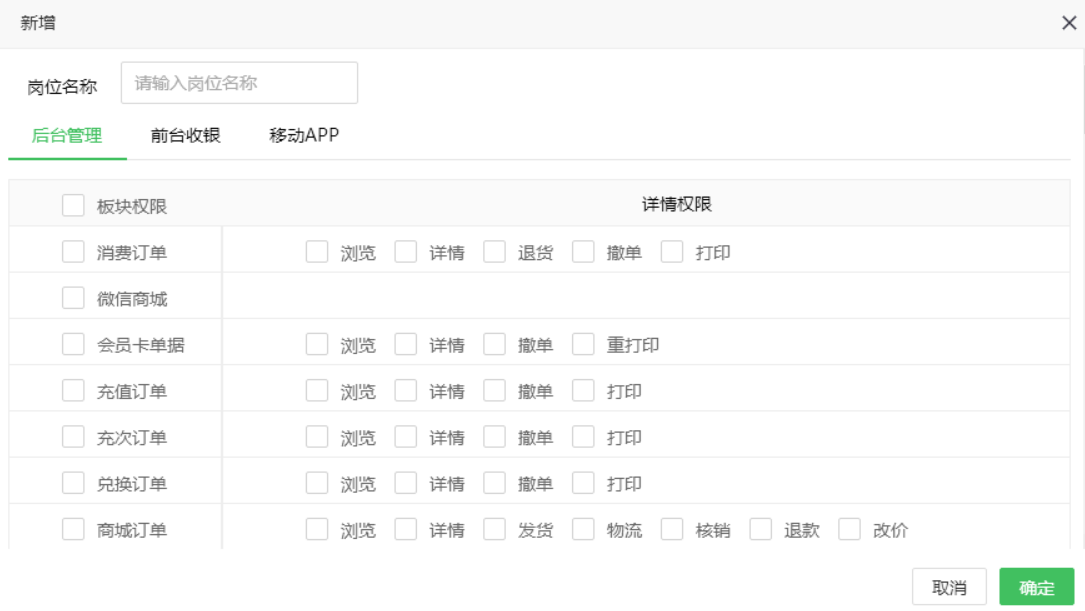The image size is (1085, 611).
Task: Select the 后台管理 tab
Action: point(67,136)
